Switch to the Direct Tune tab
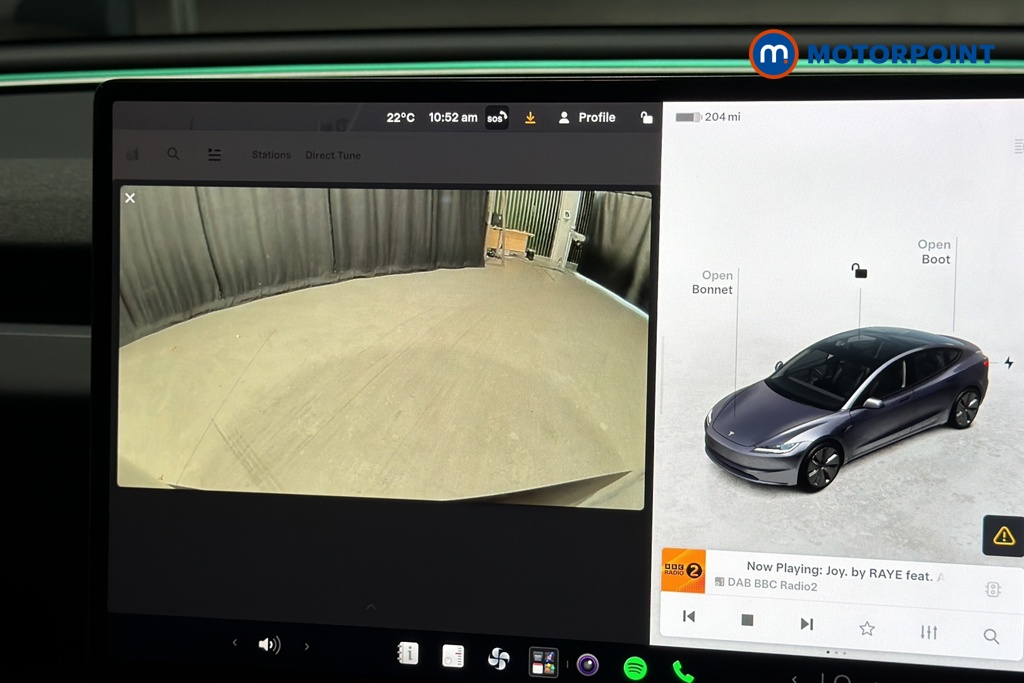The height and width of the screenshot is (683, 1024). [333, 155]
